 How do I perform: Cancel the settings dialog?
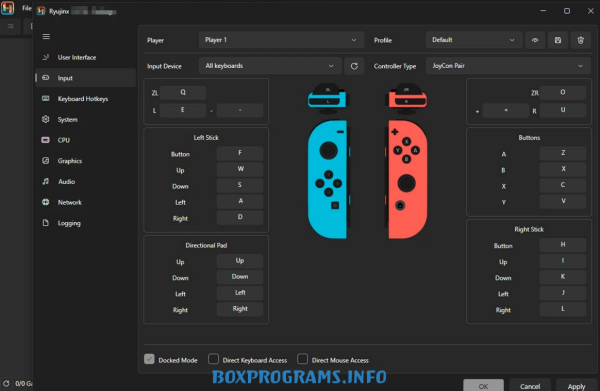tap(530, 385)
